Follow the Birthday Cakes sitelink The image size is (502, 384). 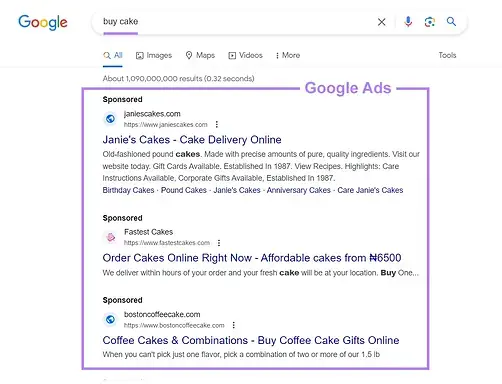click(128, 190)
